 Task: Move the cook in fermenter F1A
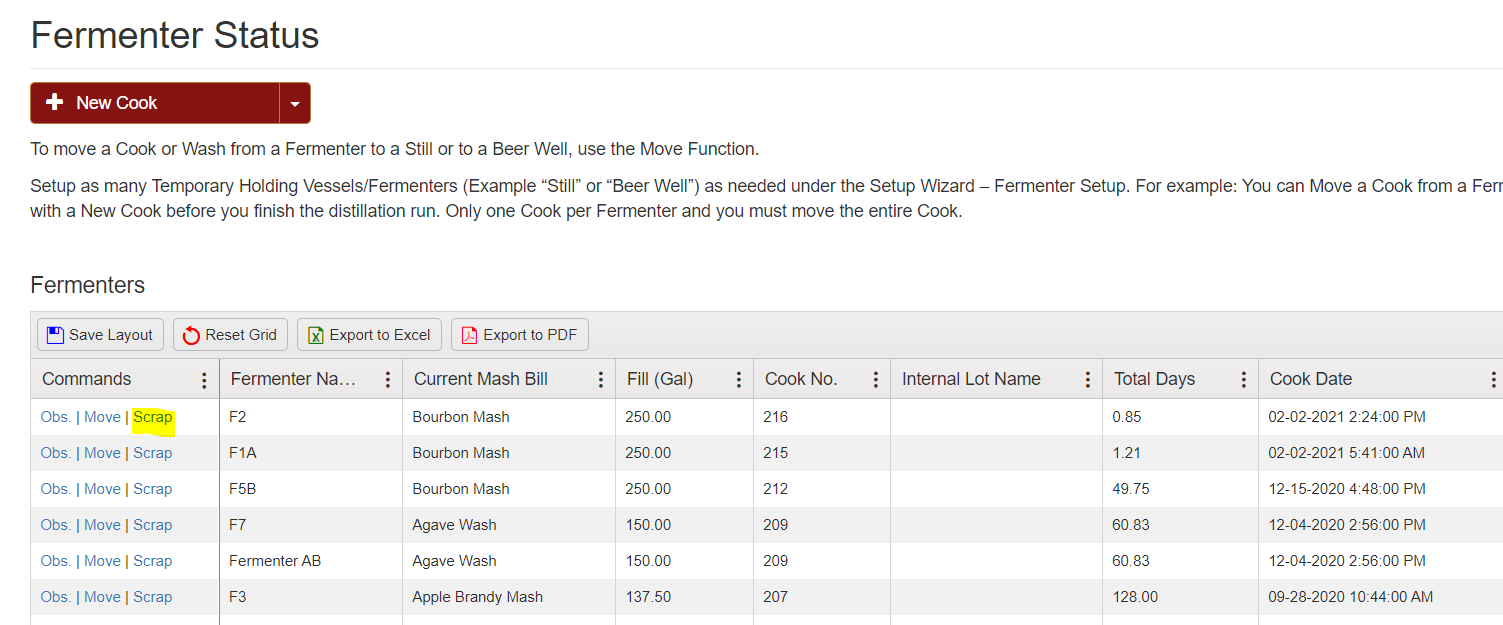point(102,453)
